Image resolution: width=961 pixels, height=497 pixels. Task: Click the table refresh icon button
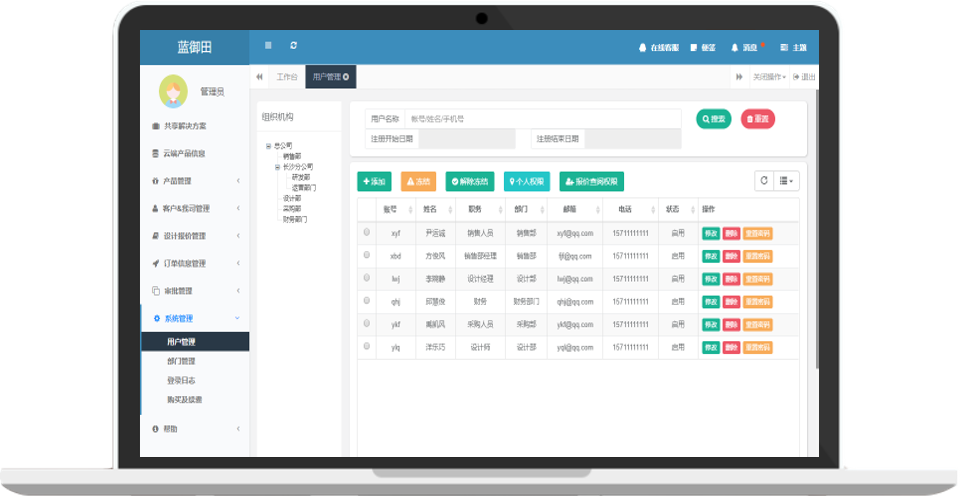[x=764, y=181]
